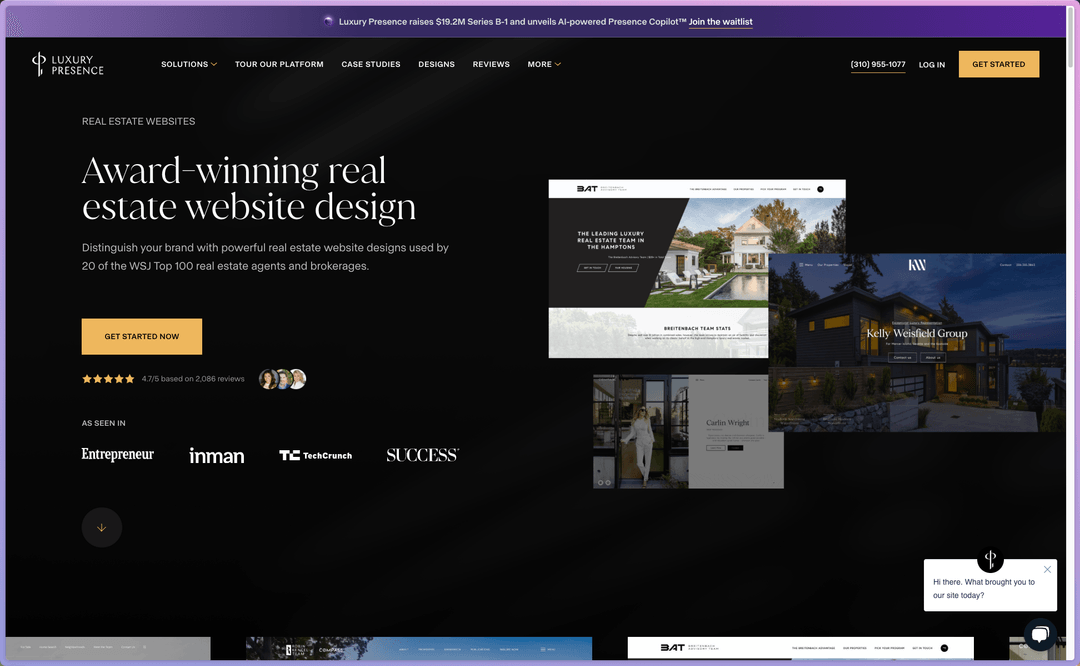Click the bottom BAT site thumbnail
The image size is (1080, 666).
coord(800,648)
